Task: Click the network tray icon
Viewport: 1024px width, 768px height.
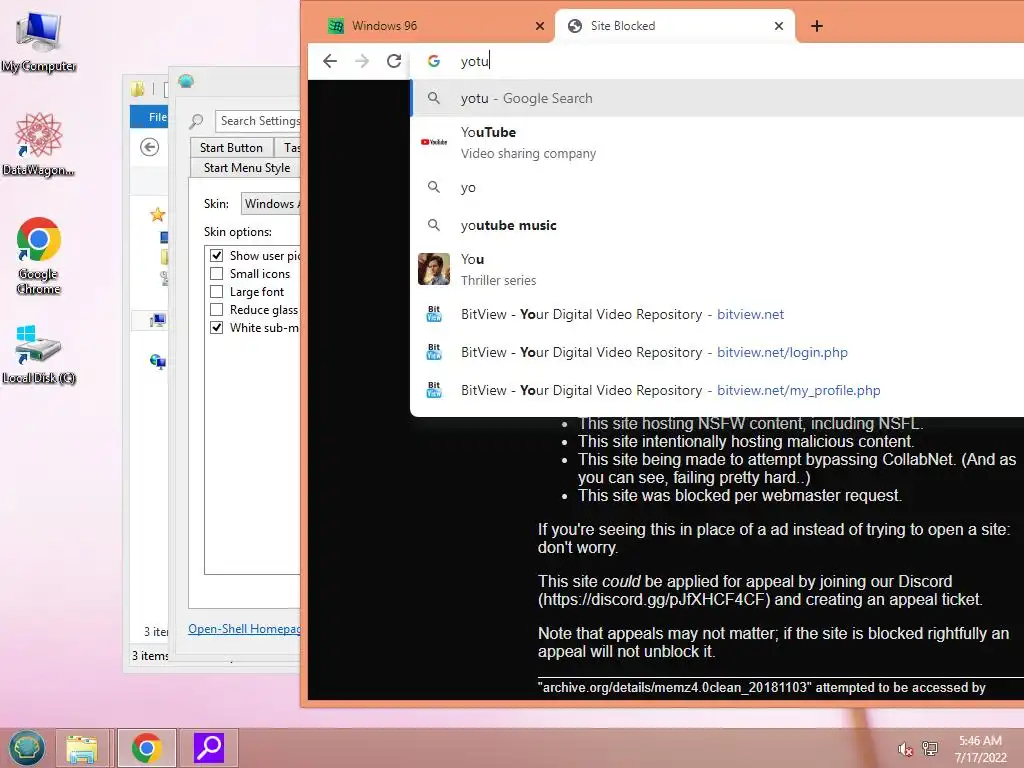Action: click(x=929, y=748)
